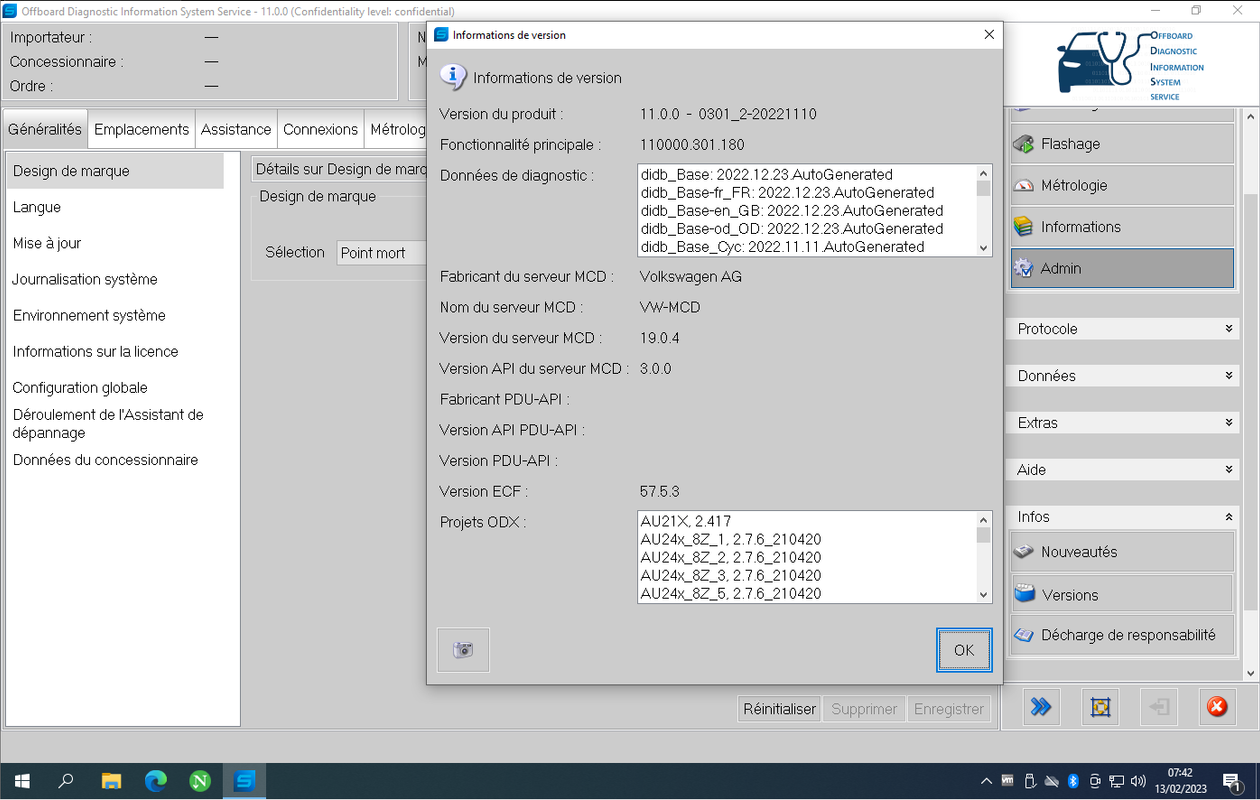Expand the Extras section
The image size is (1260, 800).
pos(1124,423)
